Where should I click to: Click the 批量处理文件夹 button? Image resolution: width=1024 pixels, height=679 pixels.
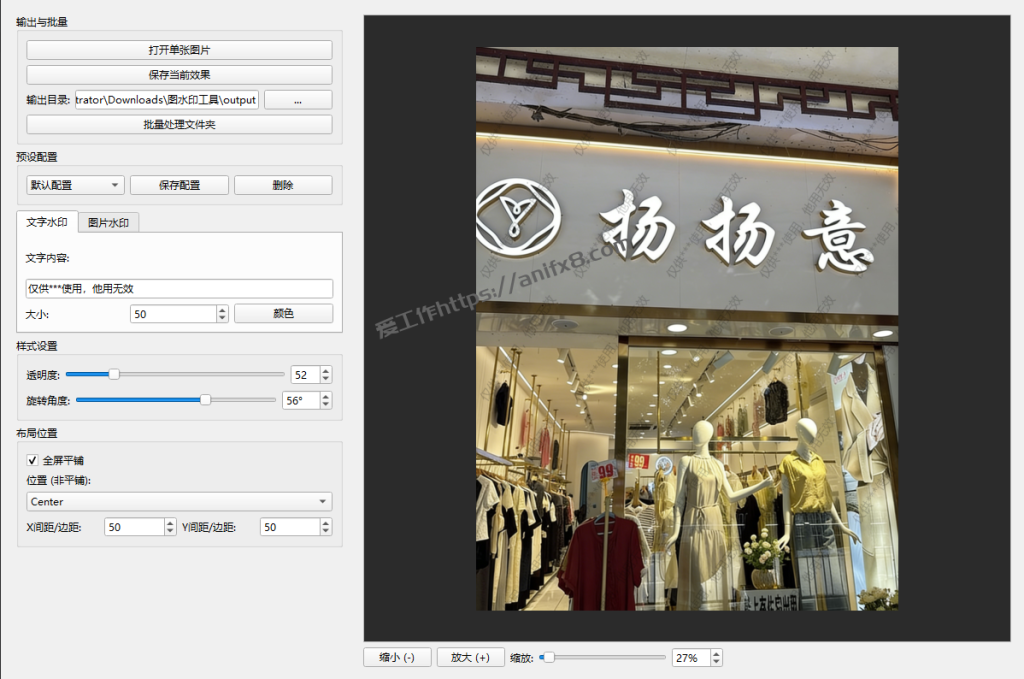pos(179,125)
